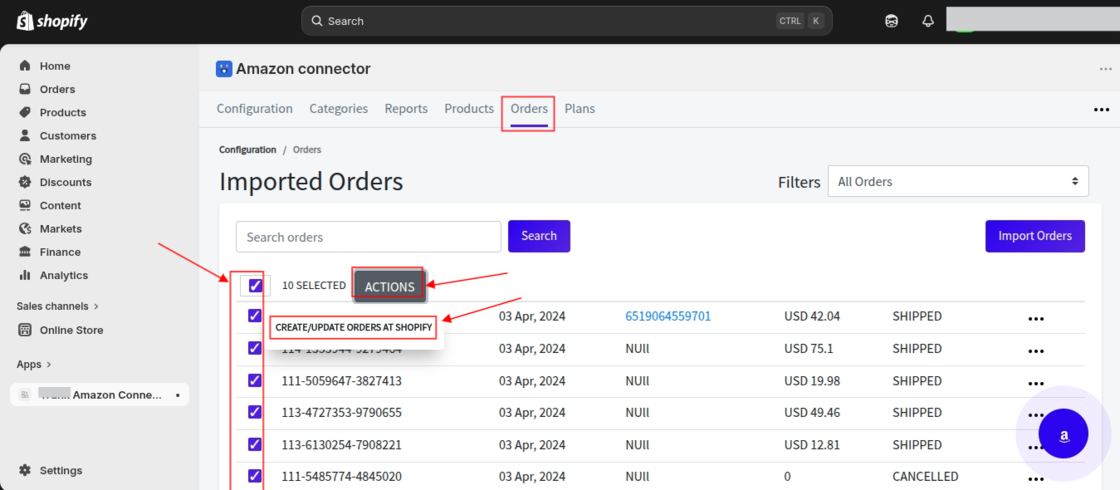Image resolution: width=1120 pixels, height=490 pixels.
Task: Click the Sidekick assistant icon in top bar
Action: (x=891, y=21)
